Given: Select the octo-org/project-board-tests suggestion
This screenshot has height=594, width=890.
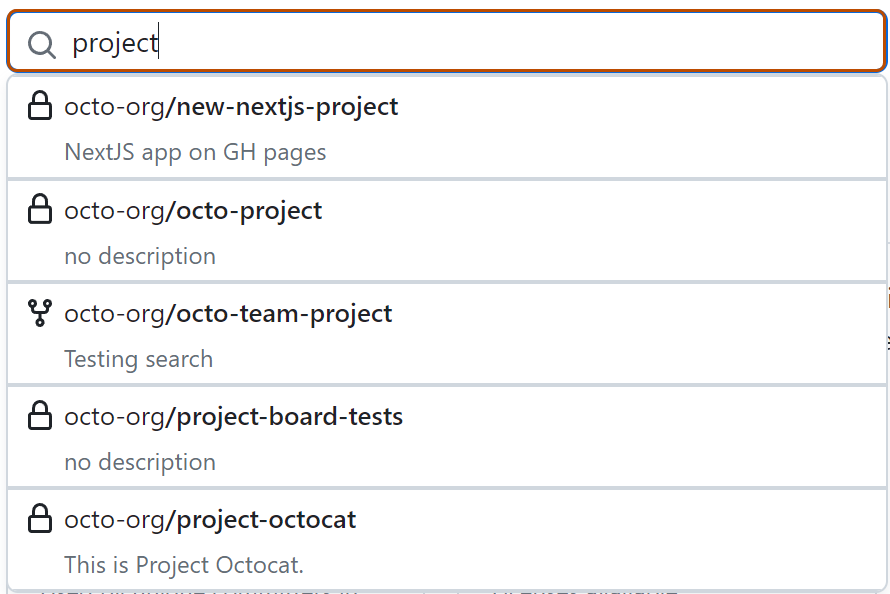Looking at the screenshot, I should [233, 416].
